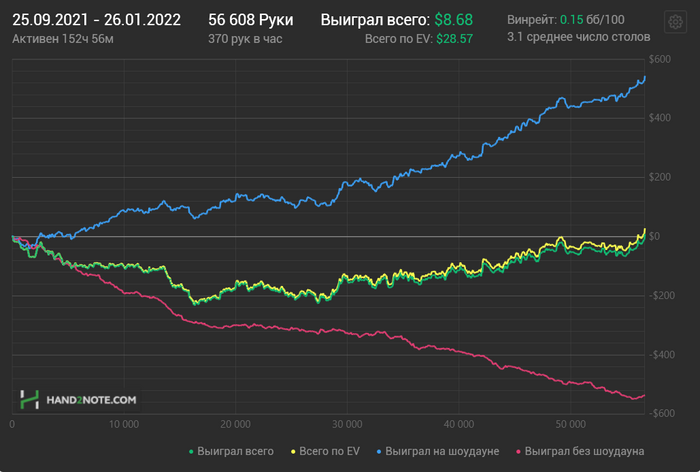Click the 40 000 x-axis label

pyautogui.click(x=459, y=424)
